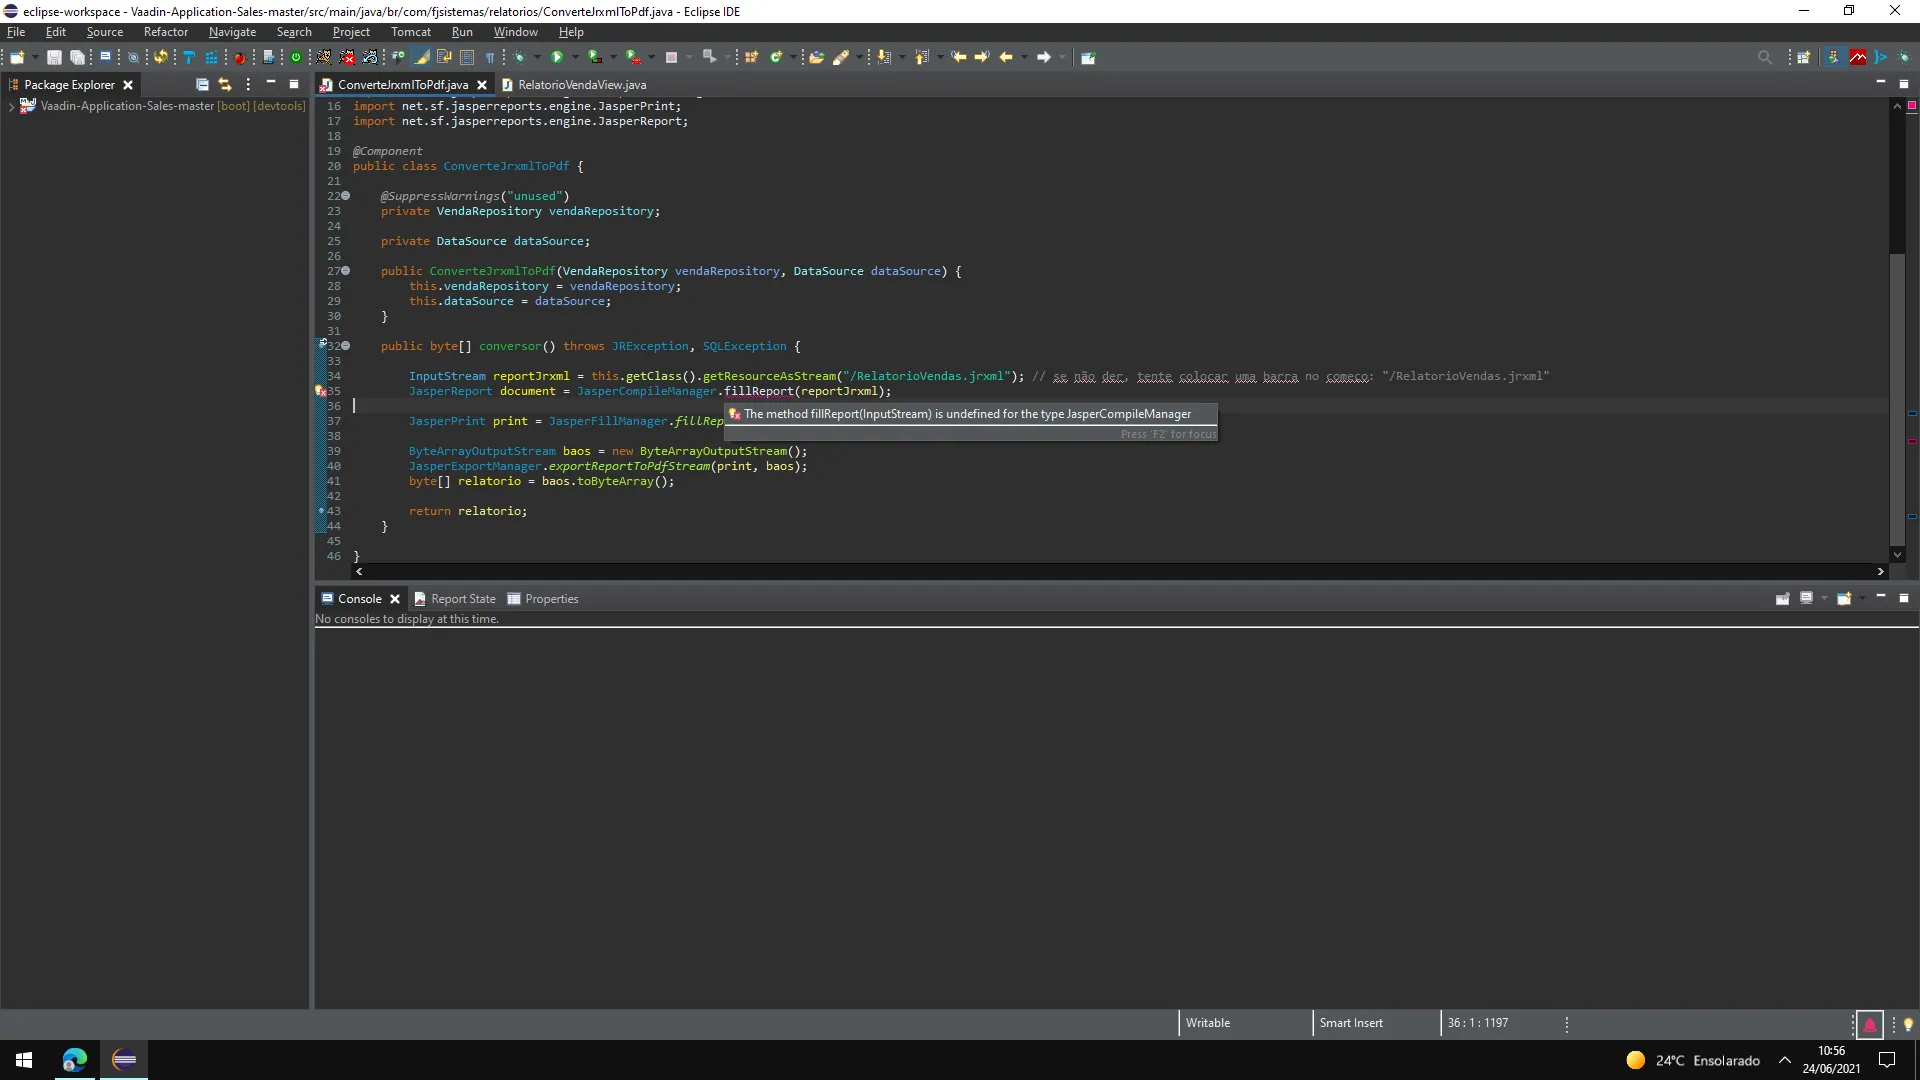Open the Report State tab
The height and width of the screenshot is (1080, 1920).
click(x=462, y=599)
